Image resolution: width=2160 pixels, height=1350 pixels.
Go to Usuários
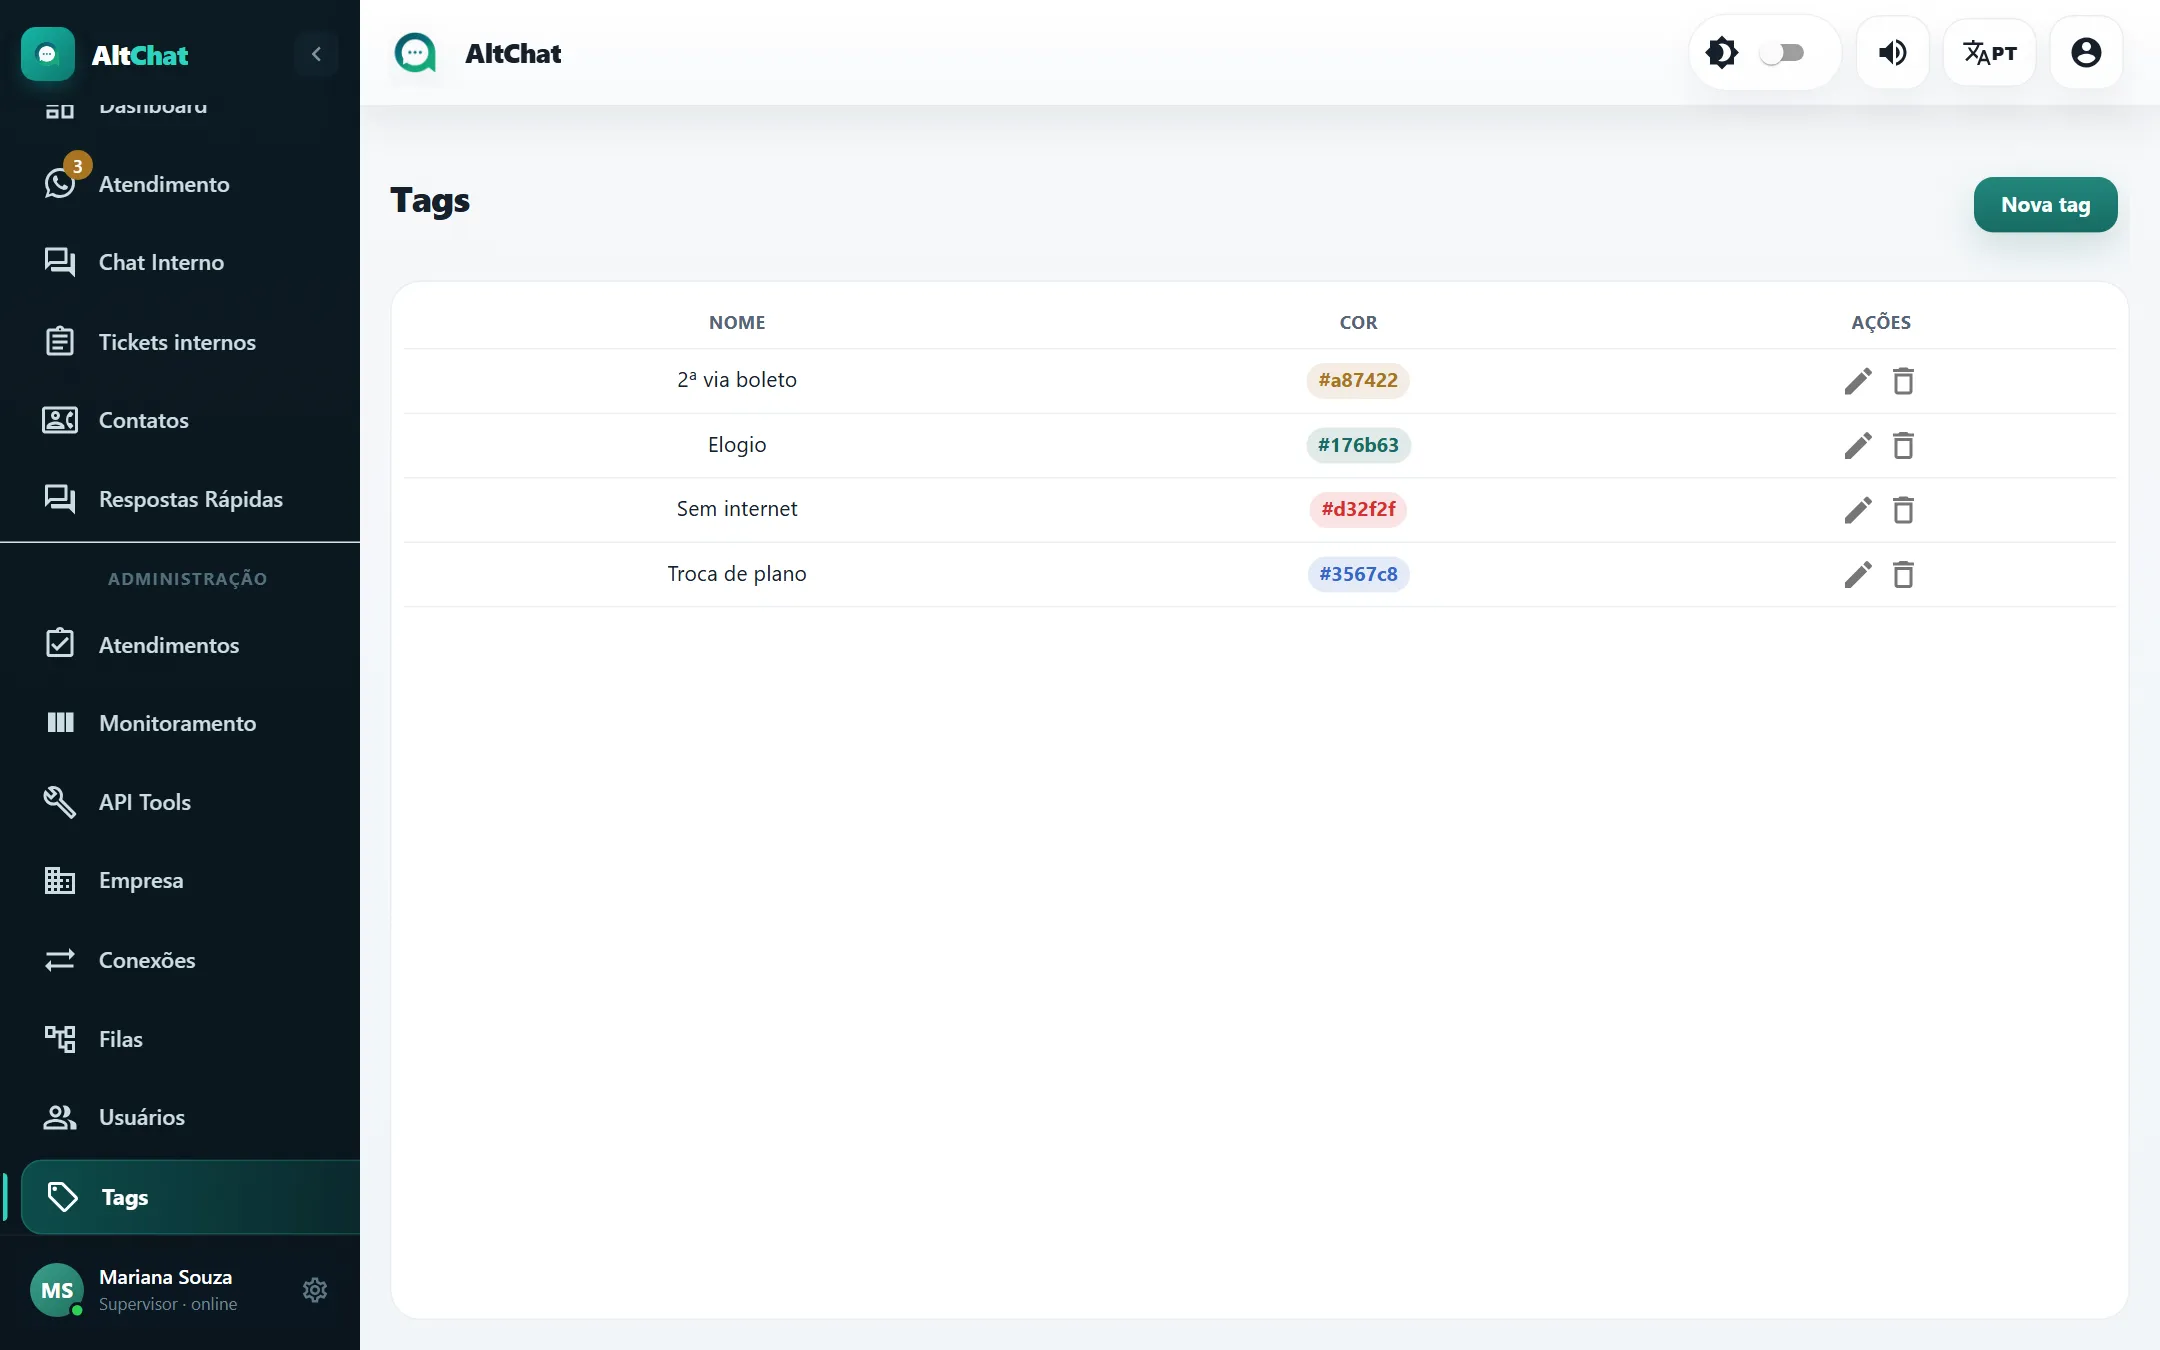click(x=180, y=1117)
